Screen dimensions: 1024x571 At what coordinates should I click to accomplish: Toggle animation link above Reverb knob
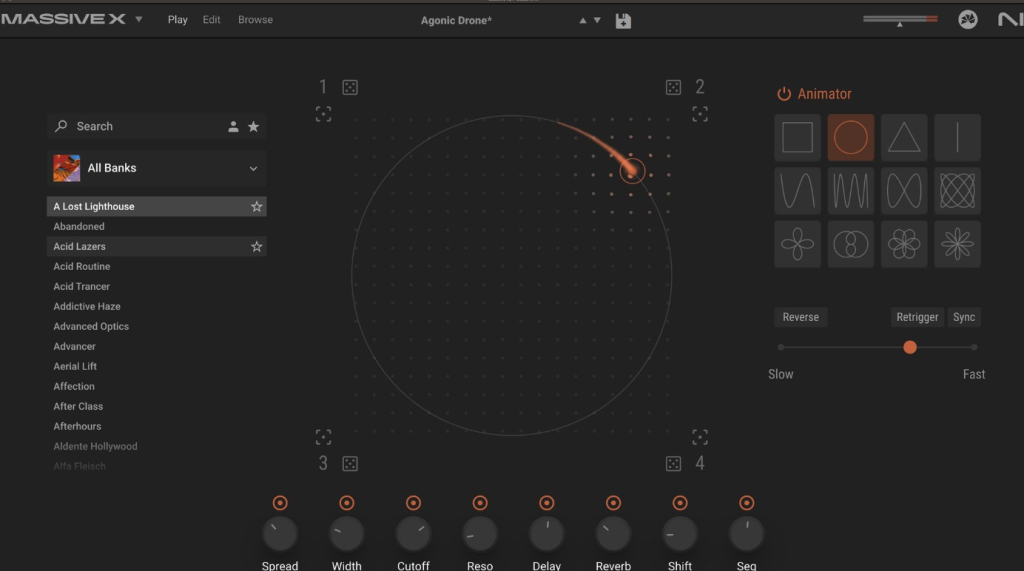point(613,503)
